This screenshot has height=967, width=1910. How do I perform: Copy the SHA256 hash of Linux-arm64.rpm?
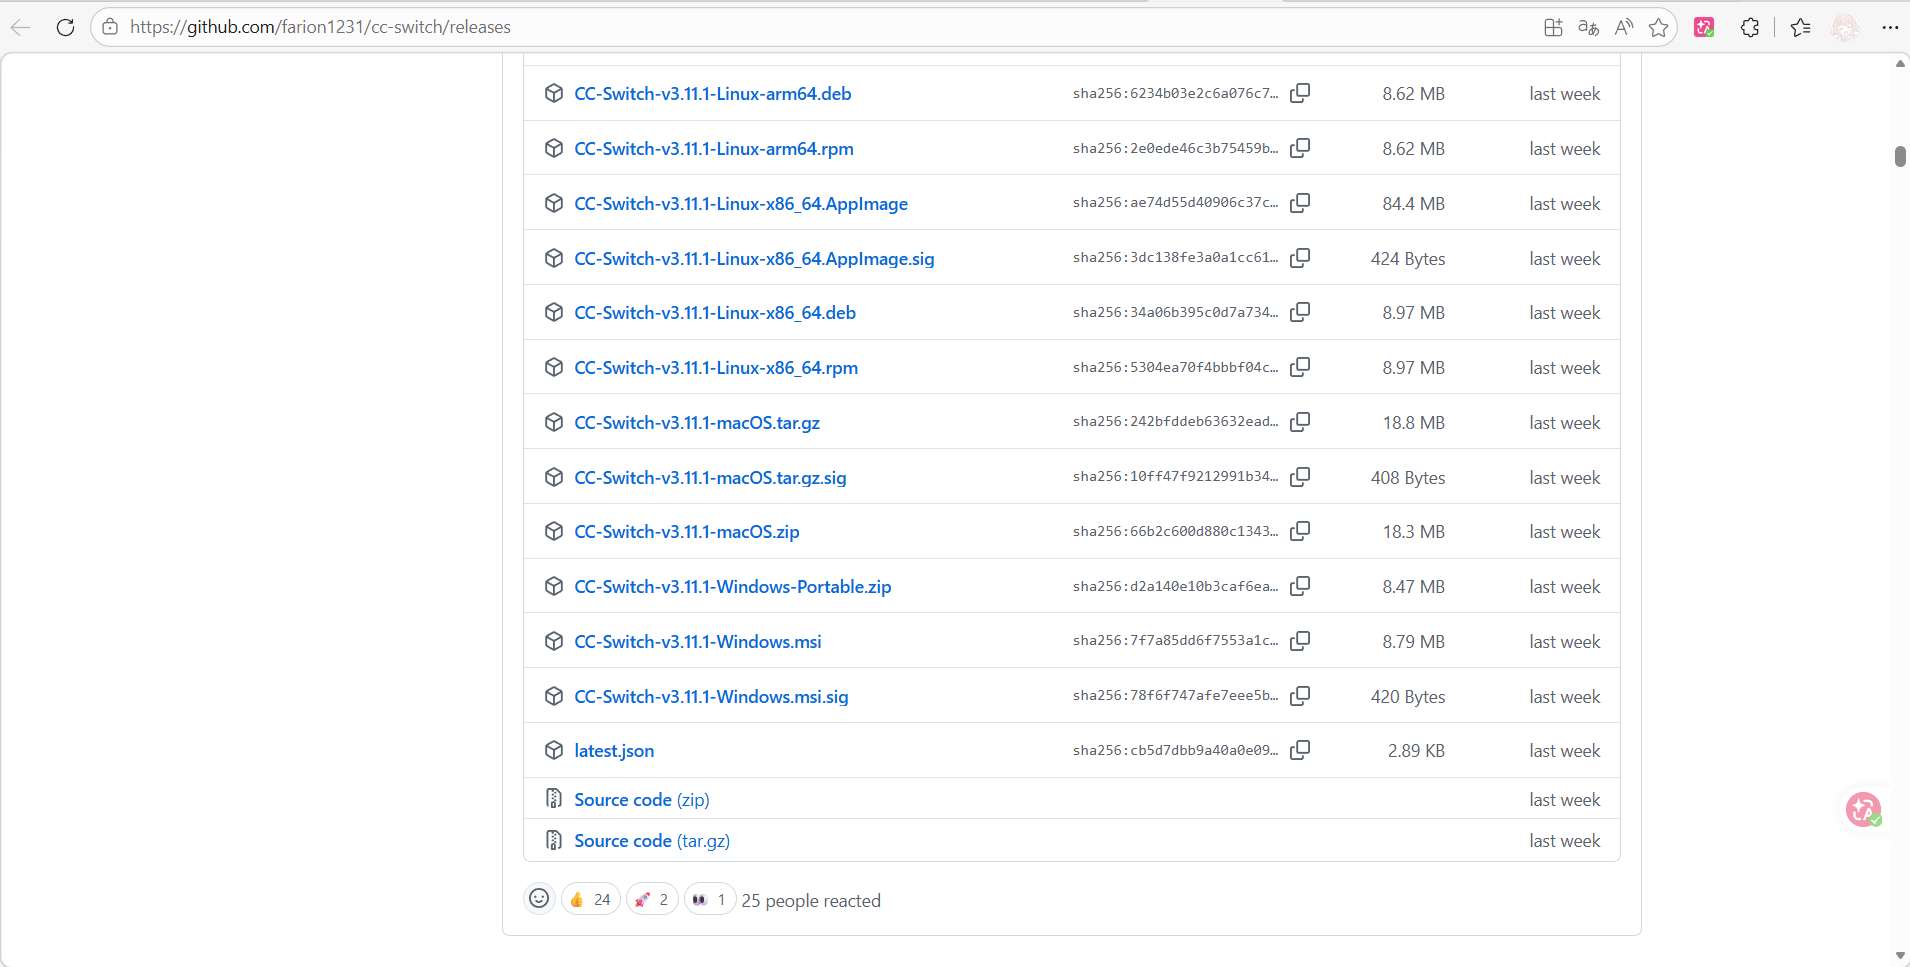coord(1300,148)
